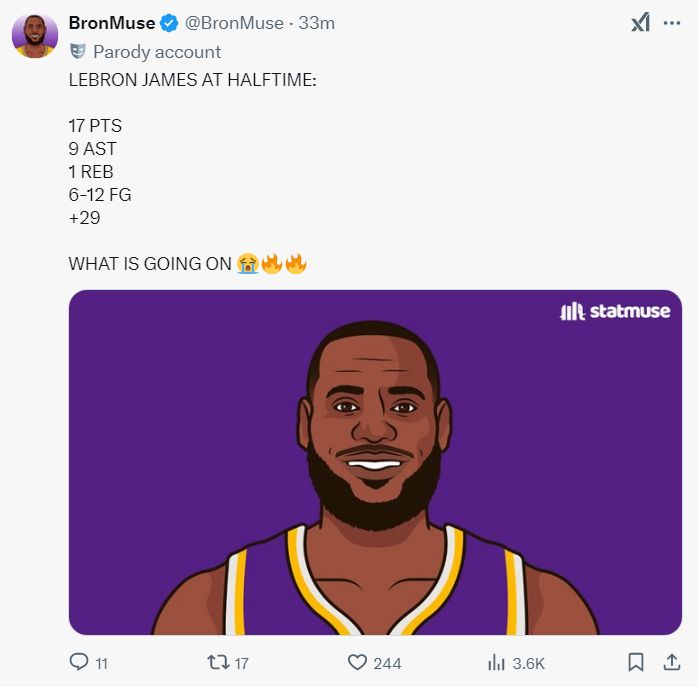Click the blue verified checkmark badge
The width and height of the screenshot is (698, 687).
(170, 23)
